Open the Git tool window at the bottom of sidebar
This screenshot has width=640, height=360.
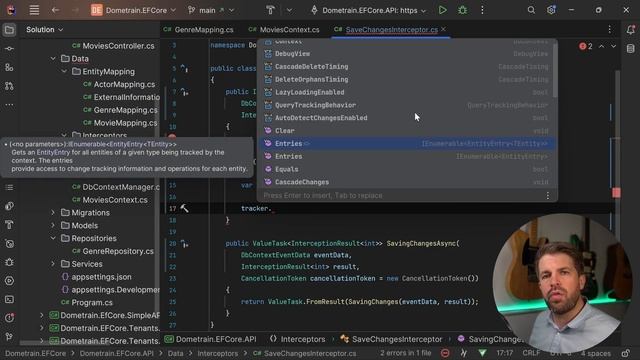(9, 337)
